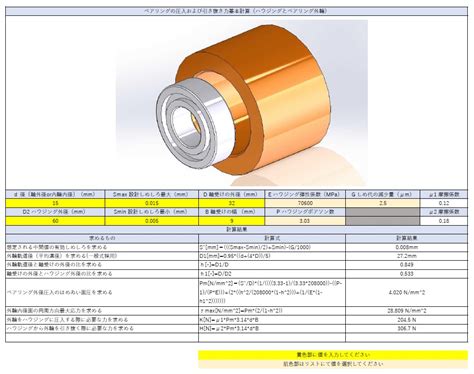
Task: Select the D1 result cell showing 27.2mm
Action: (x=406, y=256)
